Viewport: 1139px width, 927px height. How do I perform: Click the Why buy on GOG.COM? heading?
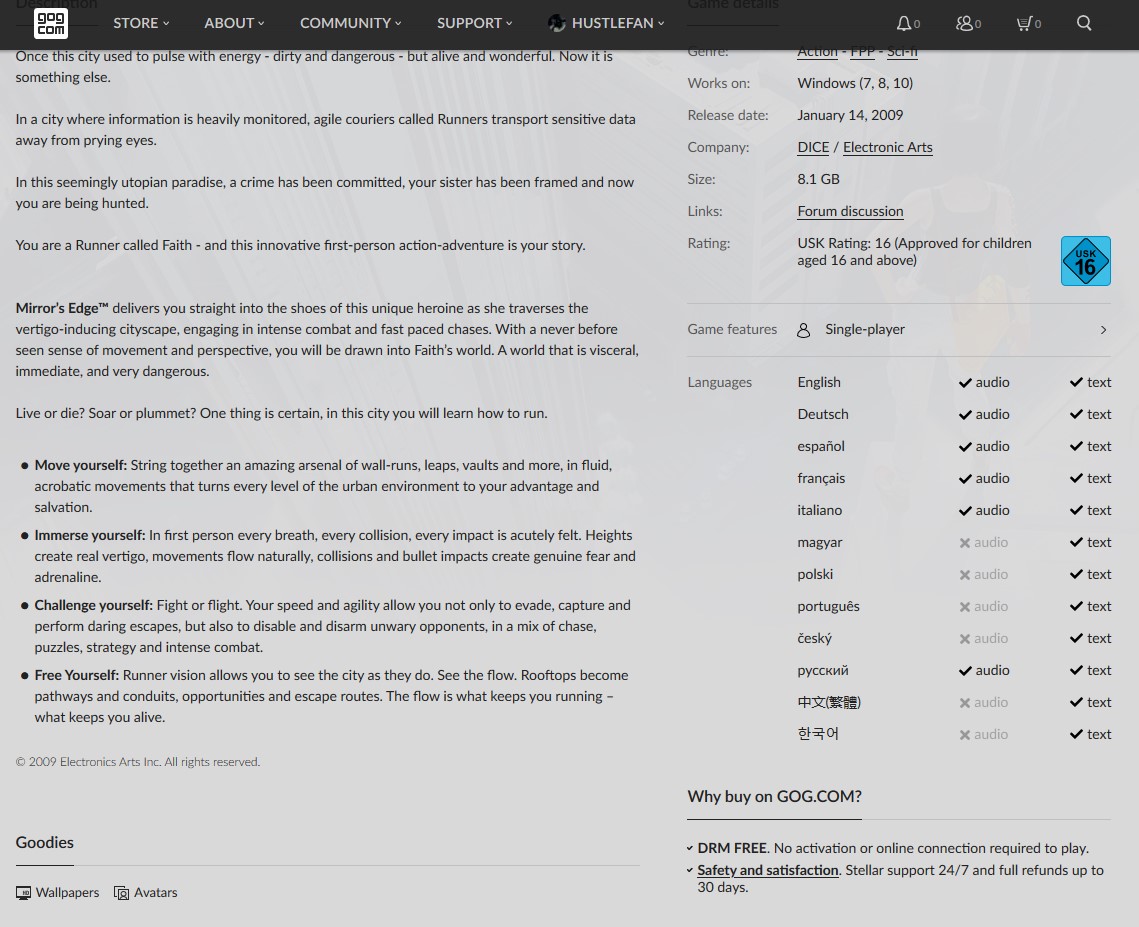pos(774,797)
